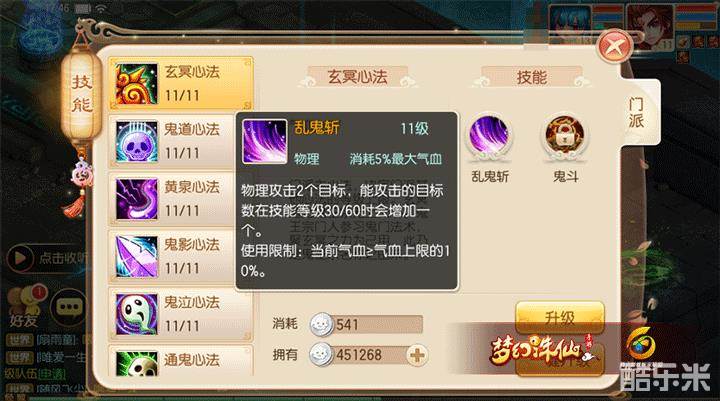Click the 拥有 silver amount field
Image resolution: width=720 pixels, height=401 pixels.
coord(368,355)
